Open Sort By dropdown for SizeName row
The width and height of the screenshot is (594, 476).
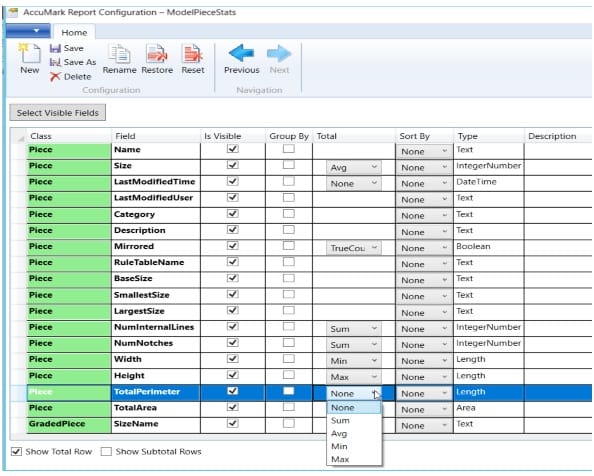(424, 426)
